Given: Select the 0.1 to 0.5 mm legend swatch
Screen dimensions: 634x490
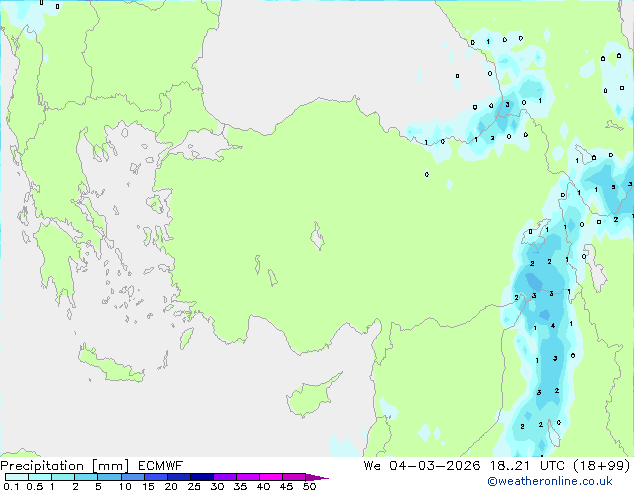Looking at the screenshot, I should coord(17,477).
